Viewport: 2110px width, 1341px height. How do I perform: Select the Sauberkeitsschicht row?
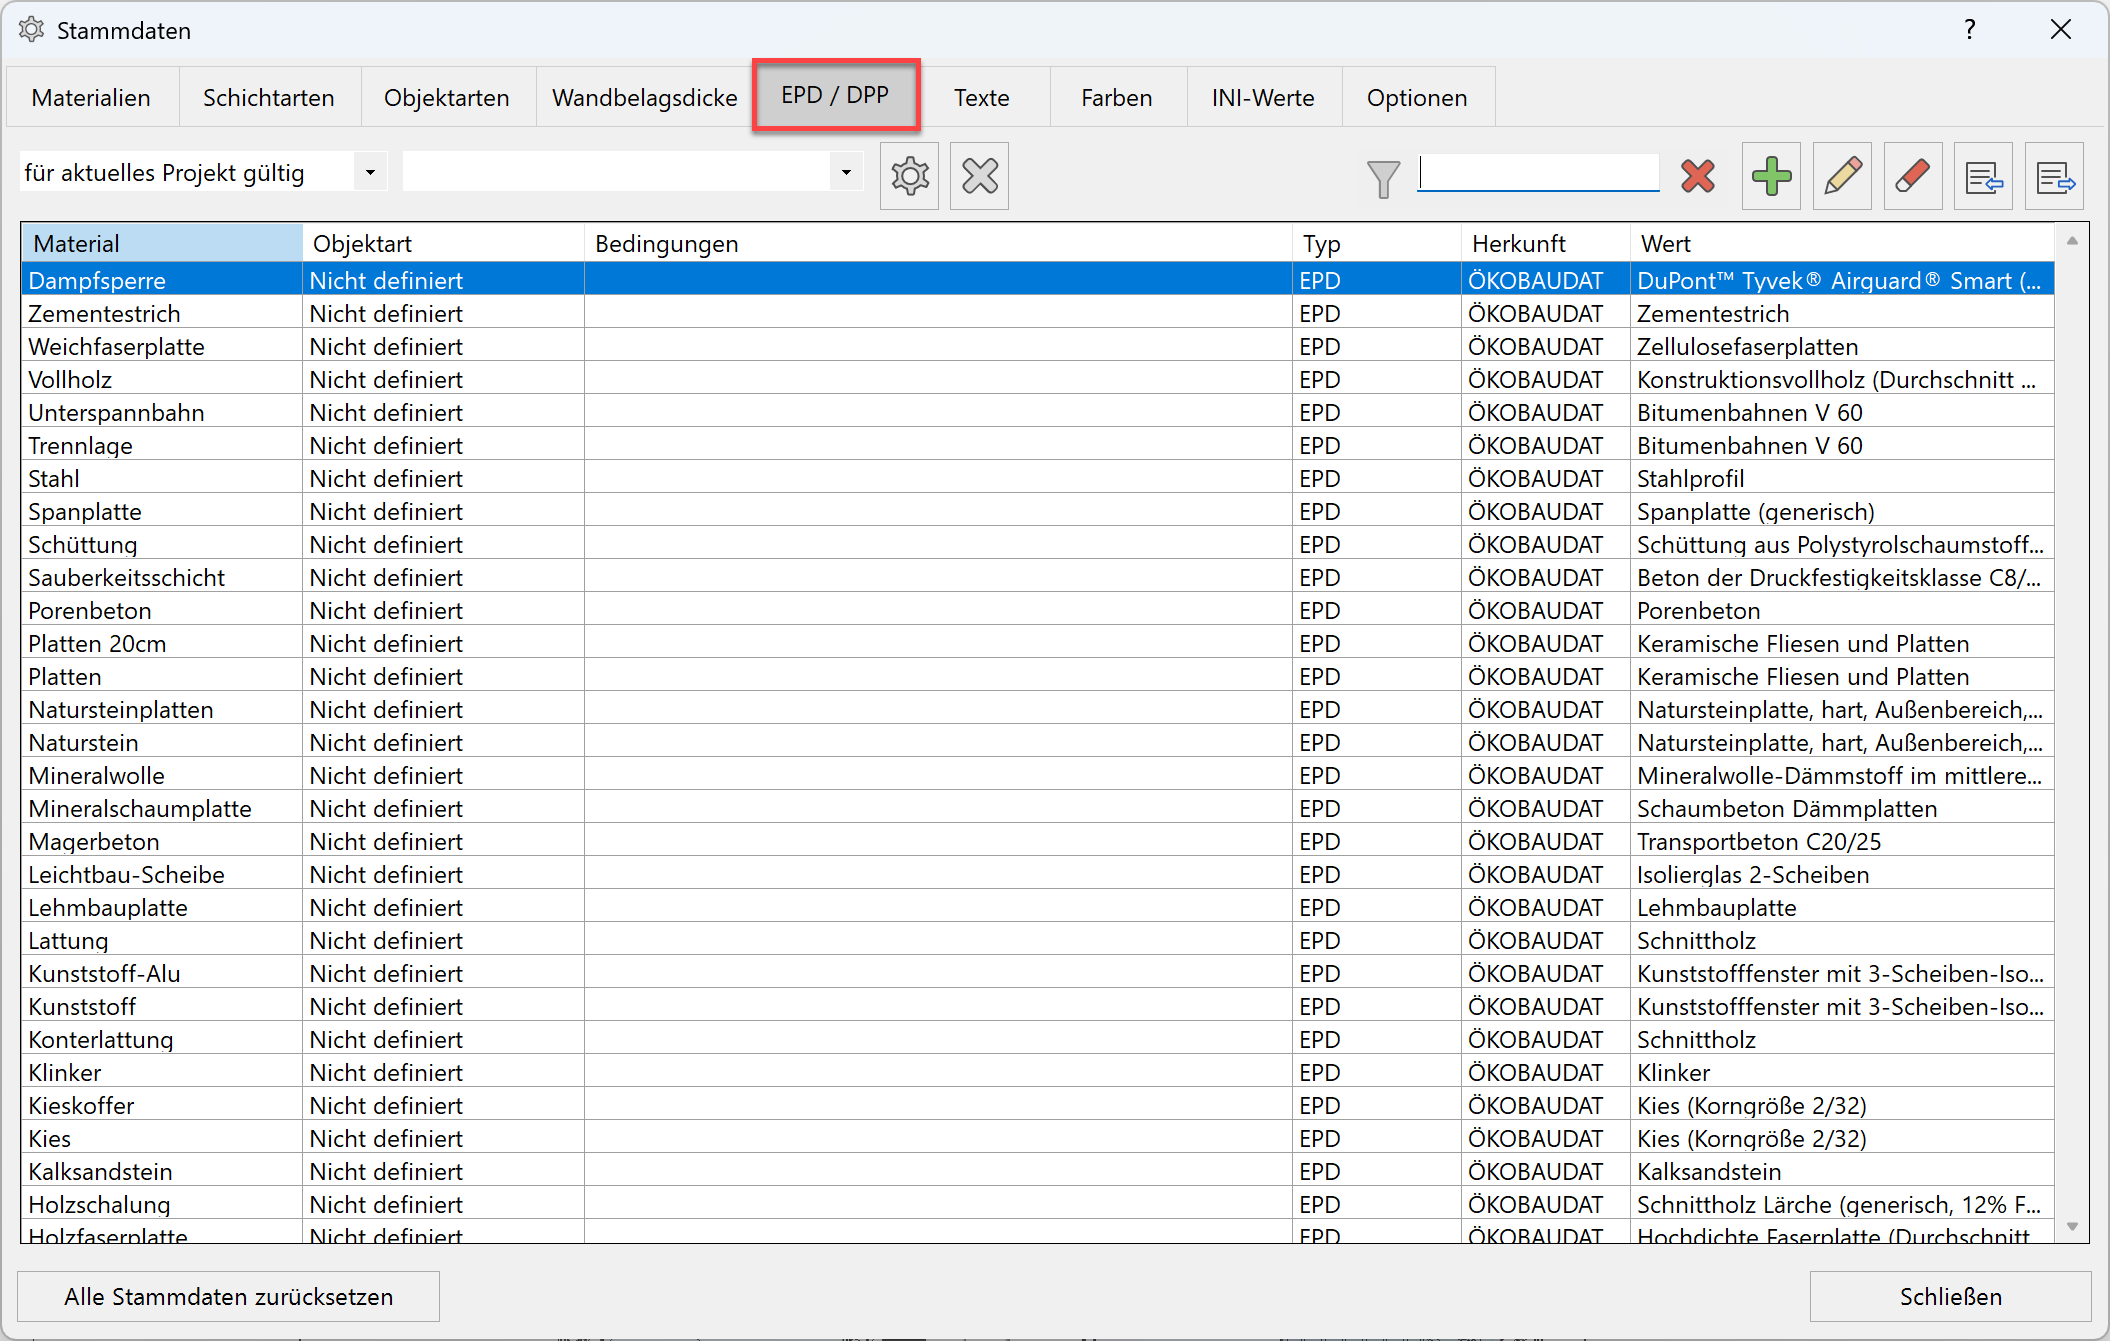pos(1038,578)
